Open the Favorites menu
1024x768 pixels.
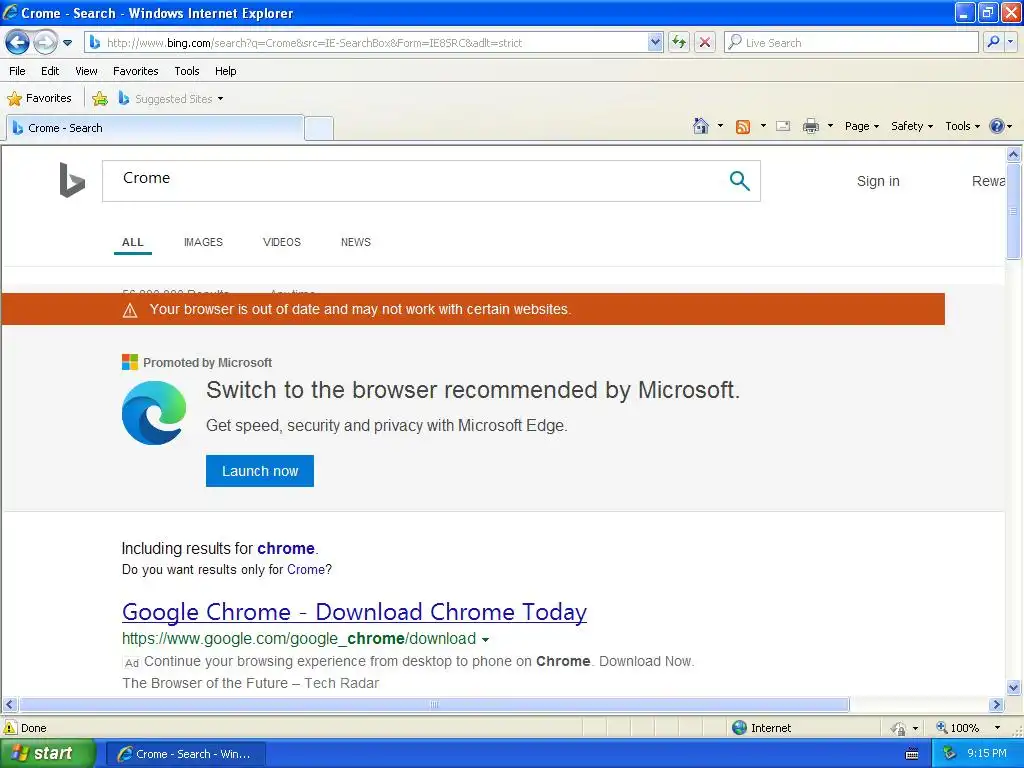[136, 71]
